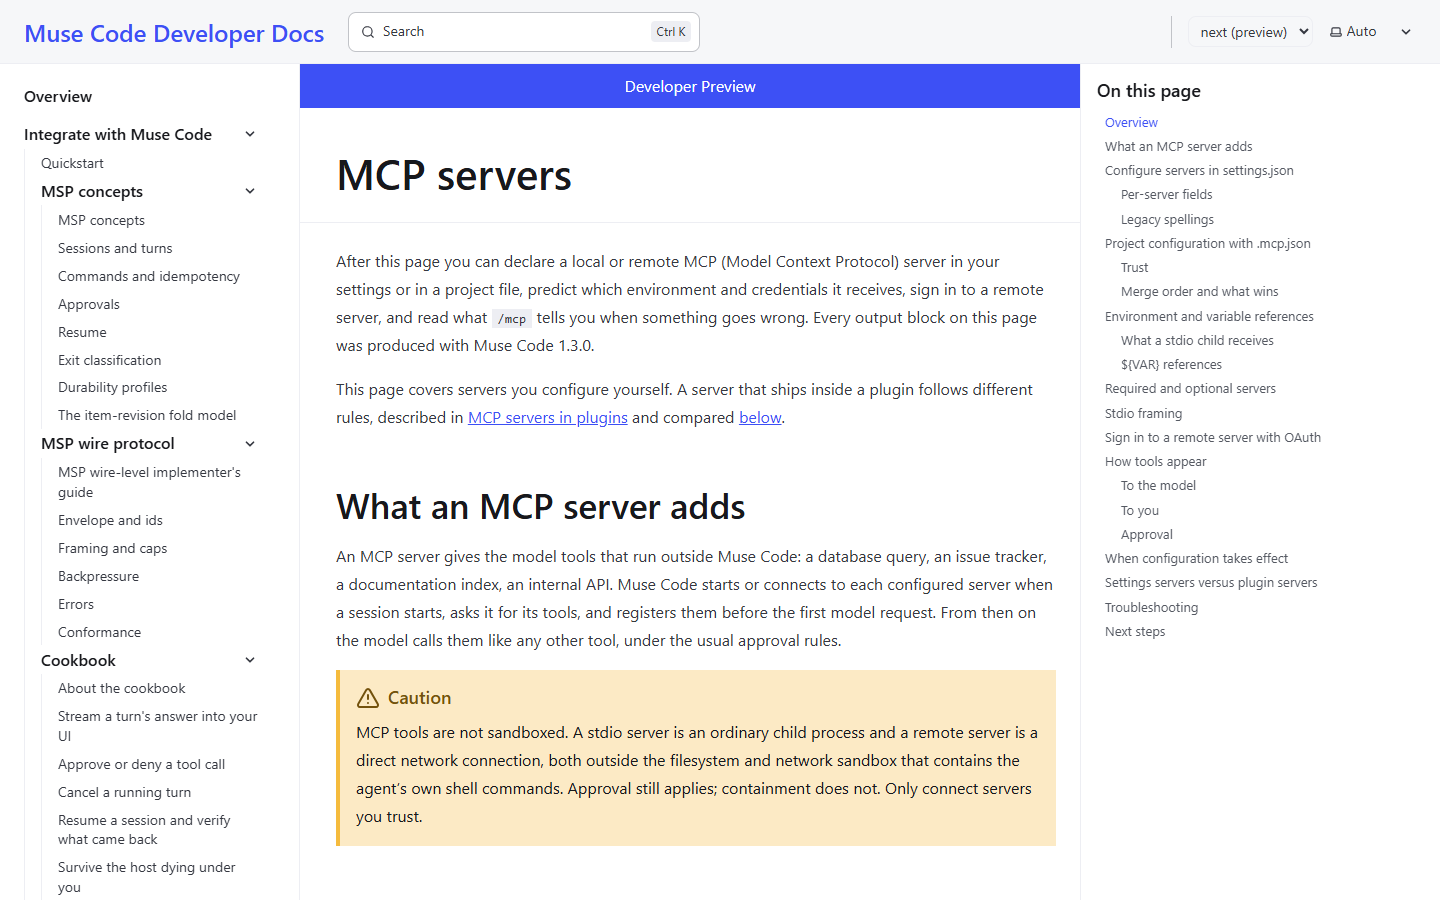Open the Backpressure sidebar page
The image size is (1440, 900).
99,576
